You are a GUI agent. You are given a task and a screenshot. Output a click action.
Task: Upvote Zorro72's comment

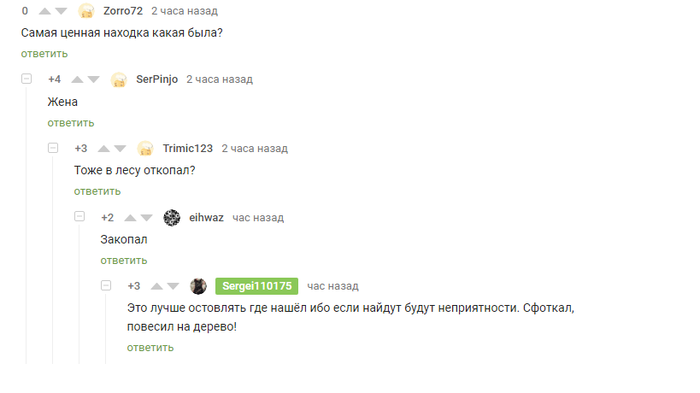pyautogui.click(x=45, y=11)
